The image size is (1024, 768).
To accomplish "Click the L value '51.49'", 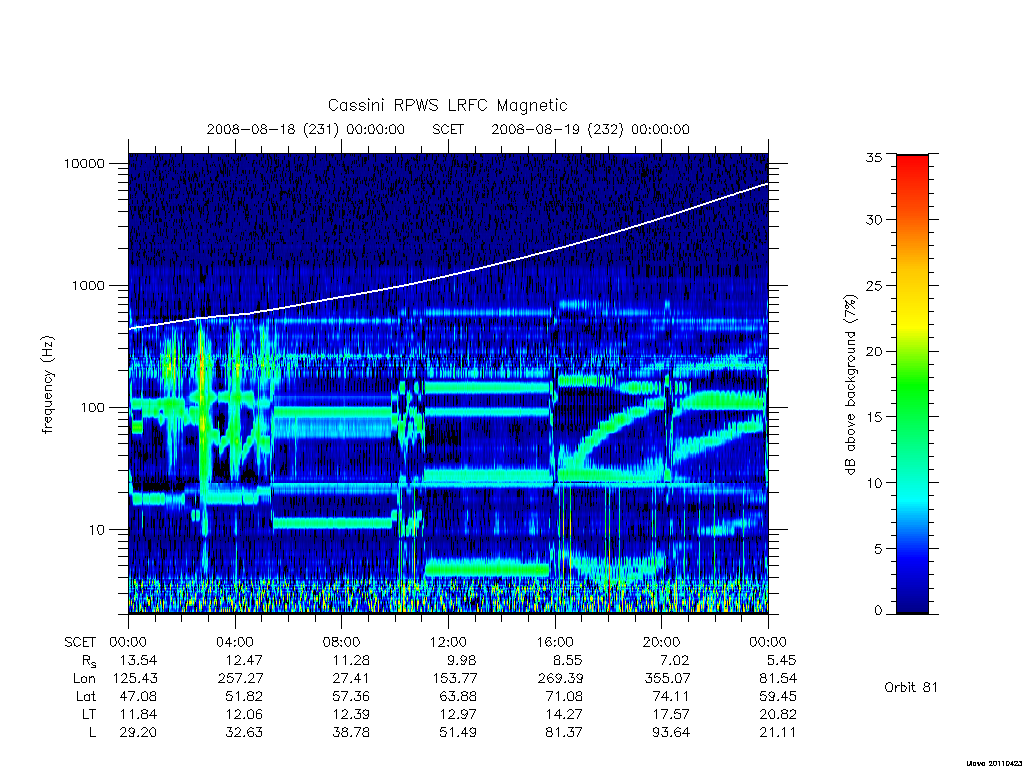I will [x=458, y=732].
